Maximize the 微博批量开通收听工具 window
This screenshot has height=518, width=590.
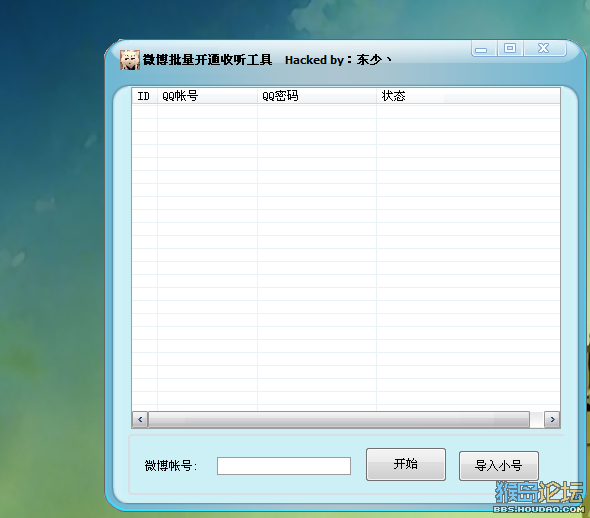[510, 48]
